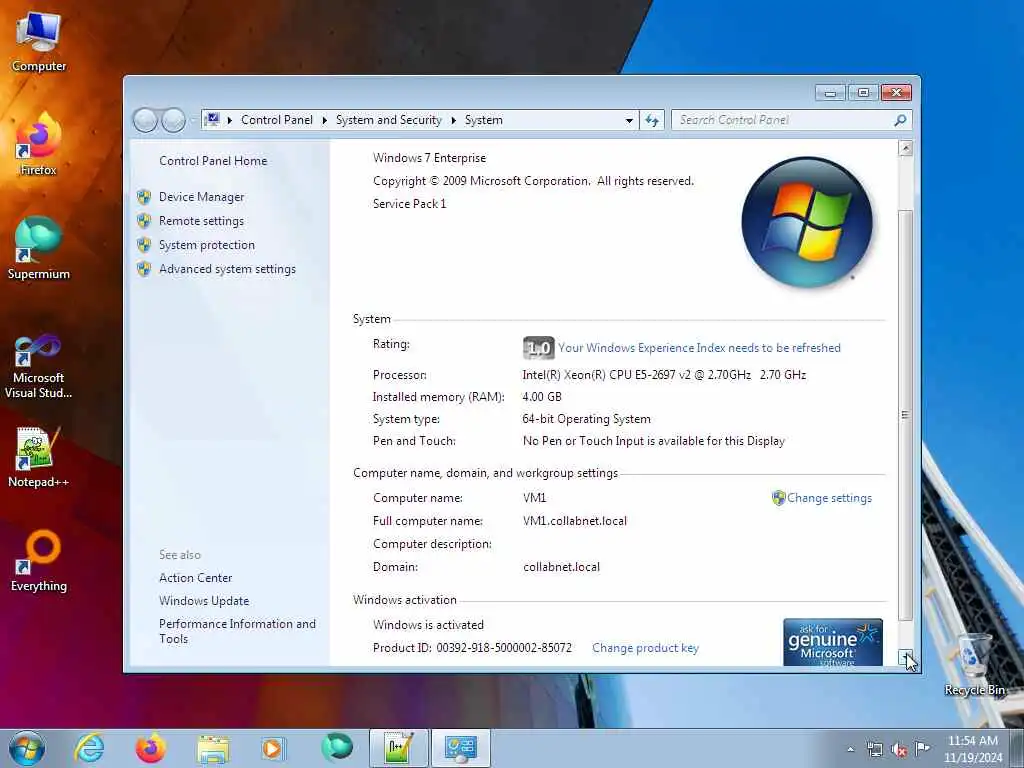Launch Internet Explorer from the taskbar
The width and height of the screenshot is (1024, 768).
[89, 748]
